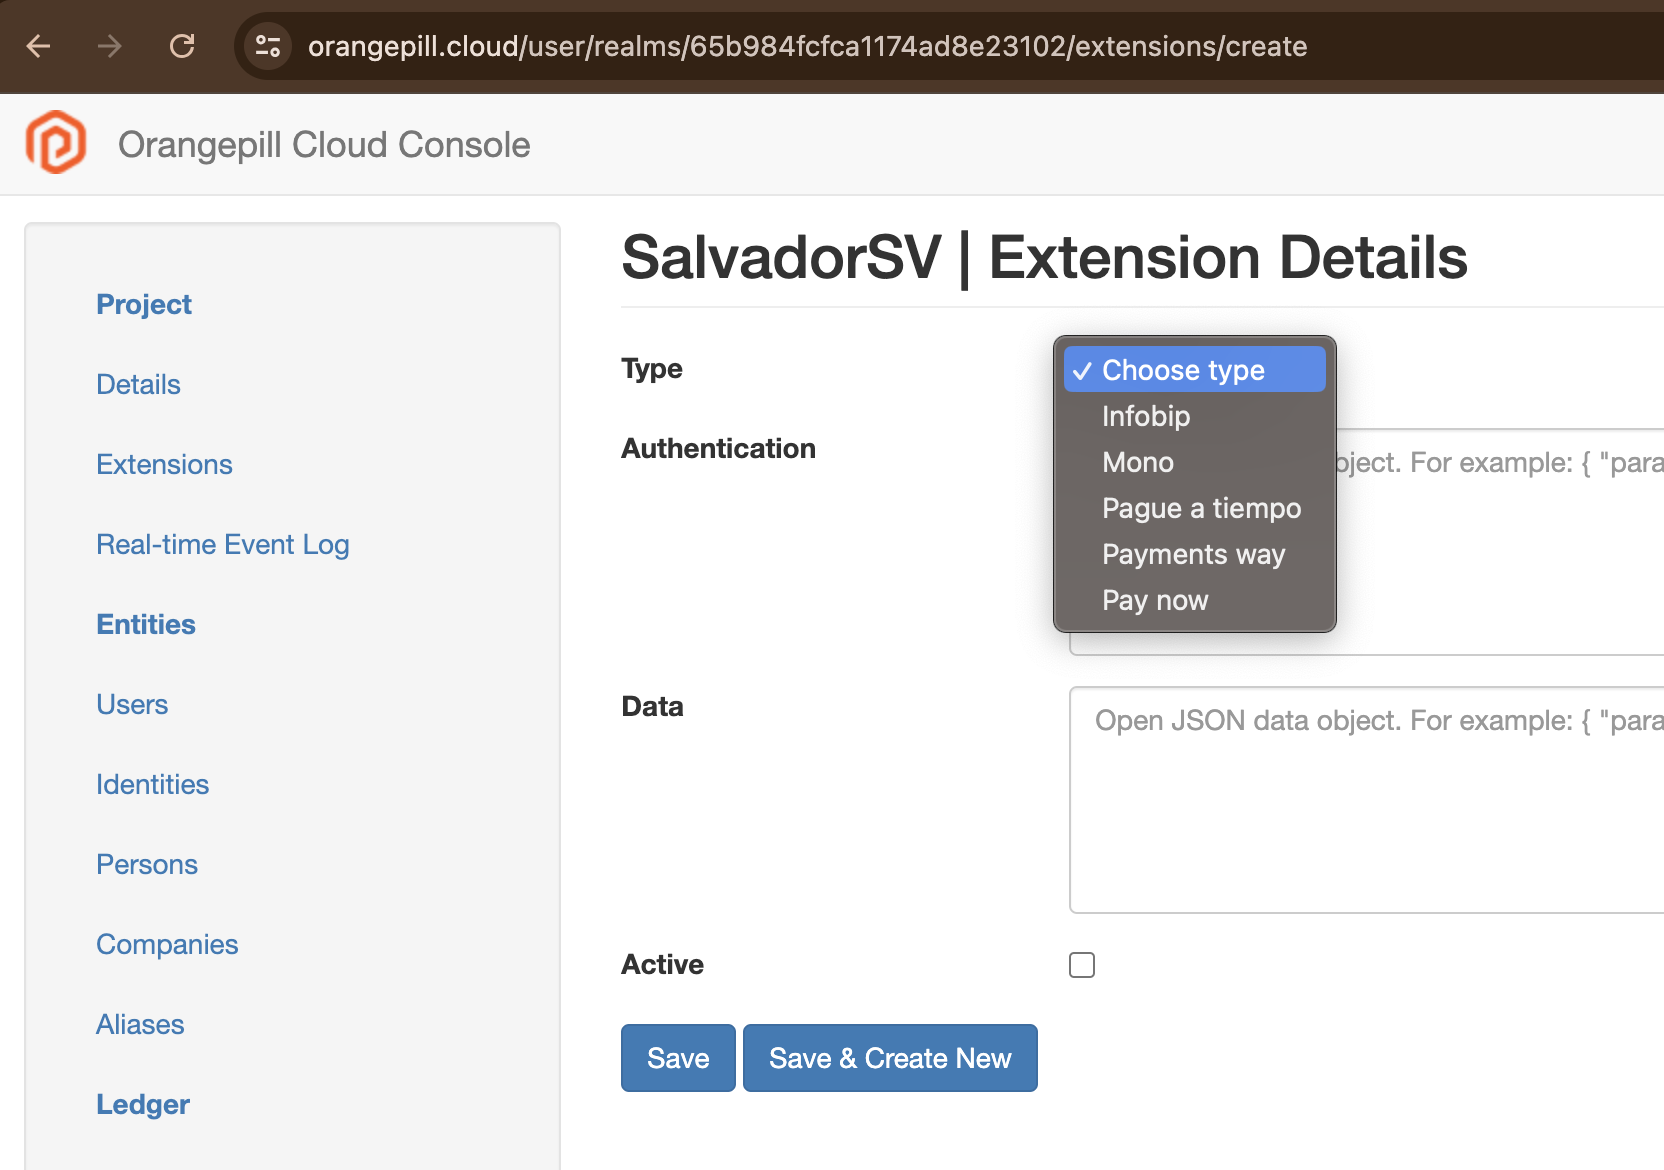Click Save & Create New button
The width and height of the screenshot is (1664, 1170).
pyautogui.click(x=889, y=1058)
